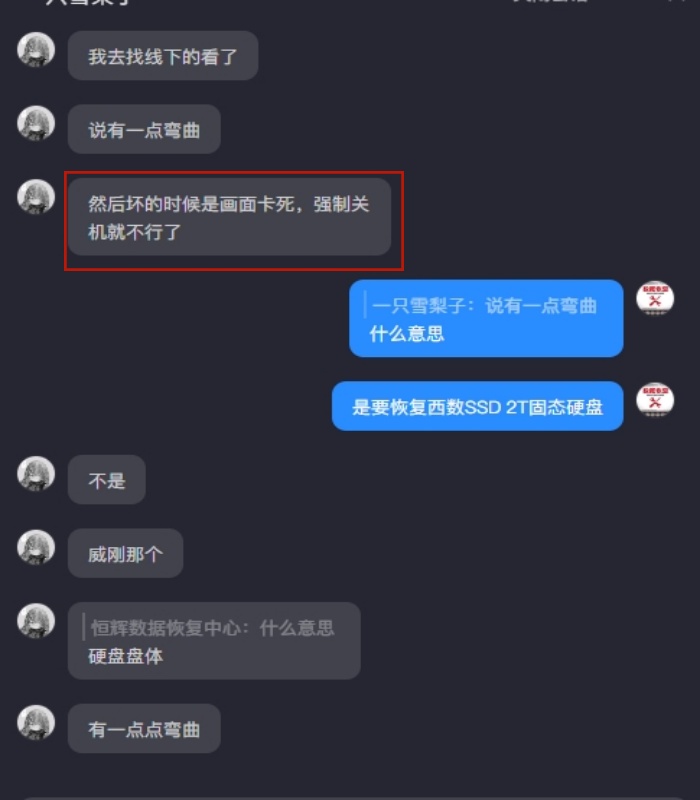Tap avatar beside '是要恢复西数SSD 2T固态硬盘' message
This screenshot has width=700, height=800.
tap(655, 400)
